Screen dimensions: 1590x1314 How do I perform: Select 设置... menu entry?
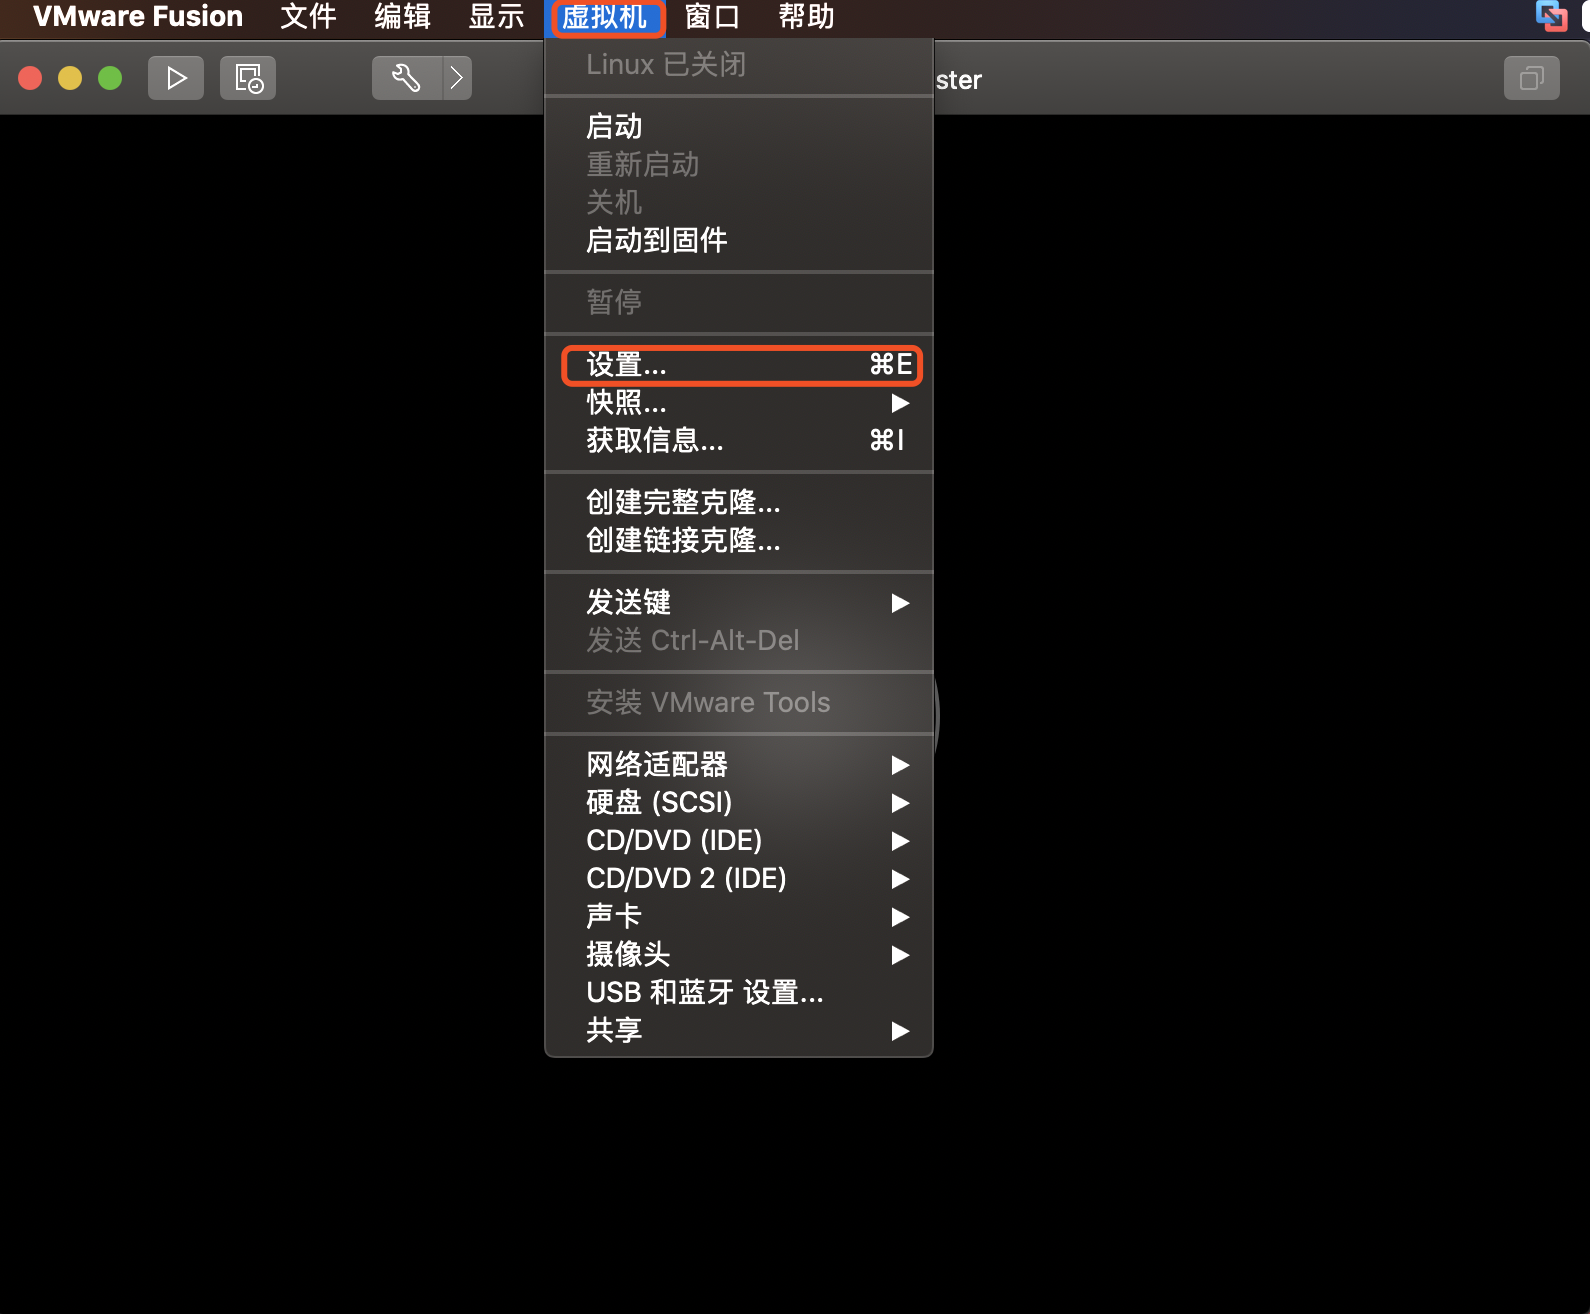(x=739, y=365)
